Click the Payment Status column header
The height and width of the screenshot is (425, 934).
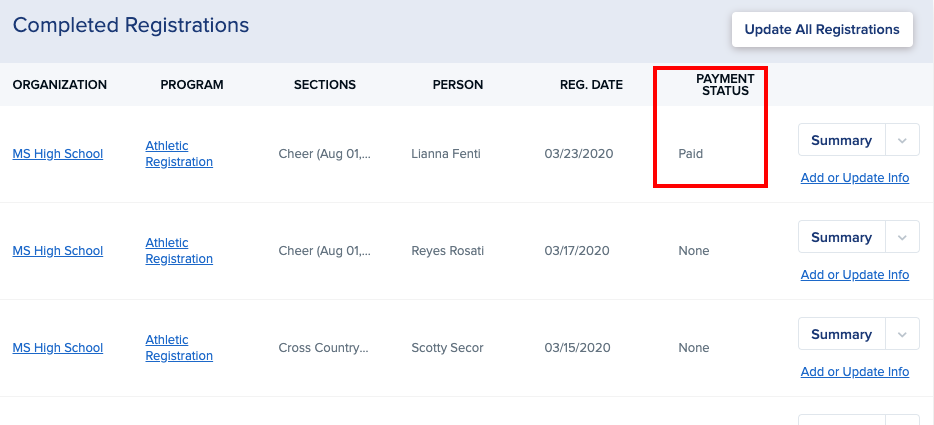(725, 85)
